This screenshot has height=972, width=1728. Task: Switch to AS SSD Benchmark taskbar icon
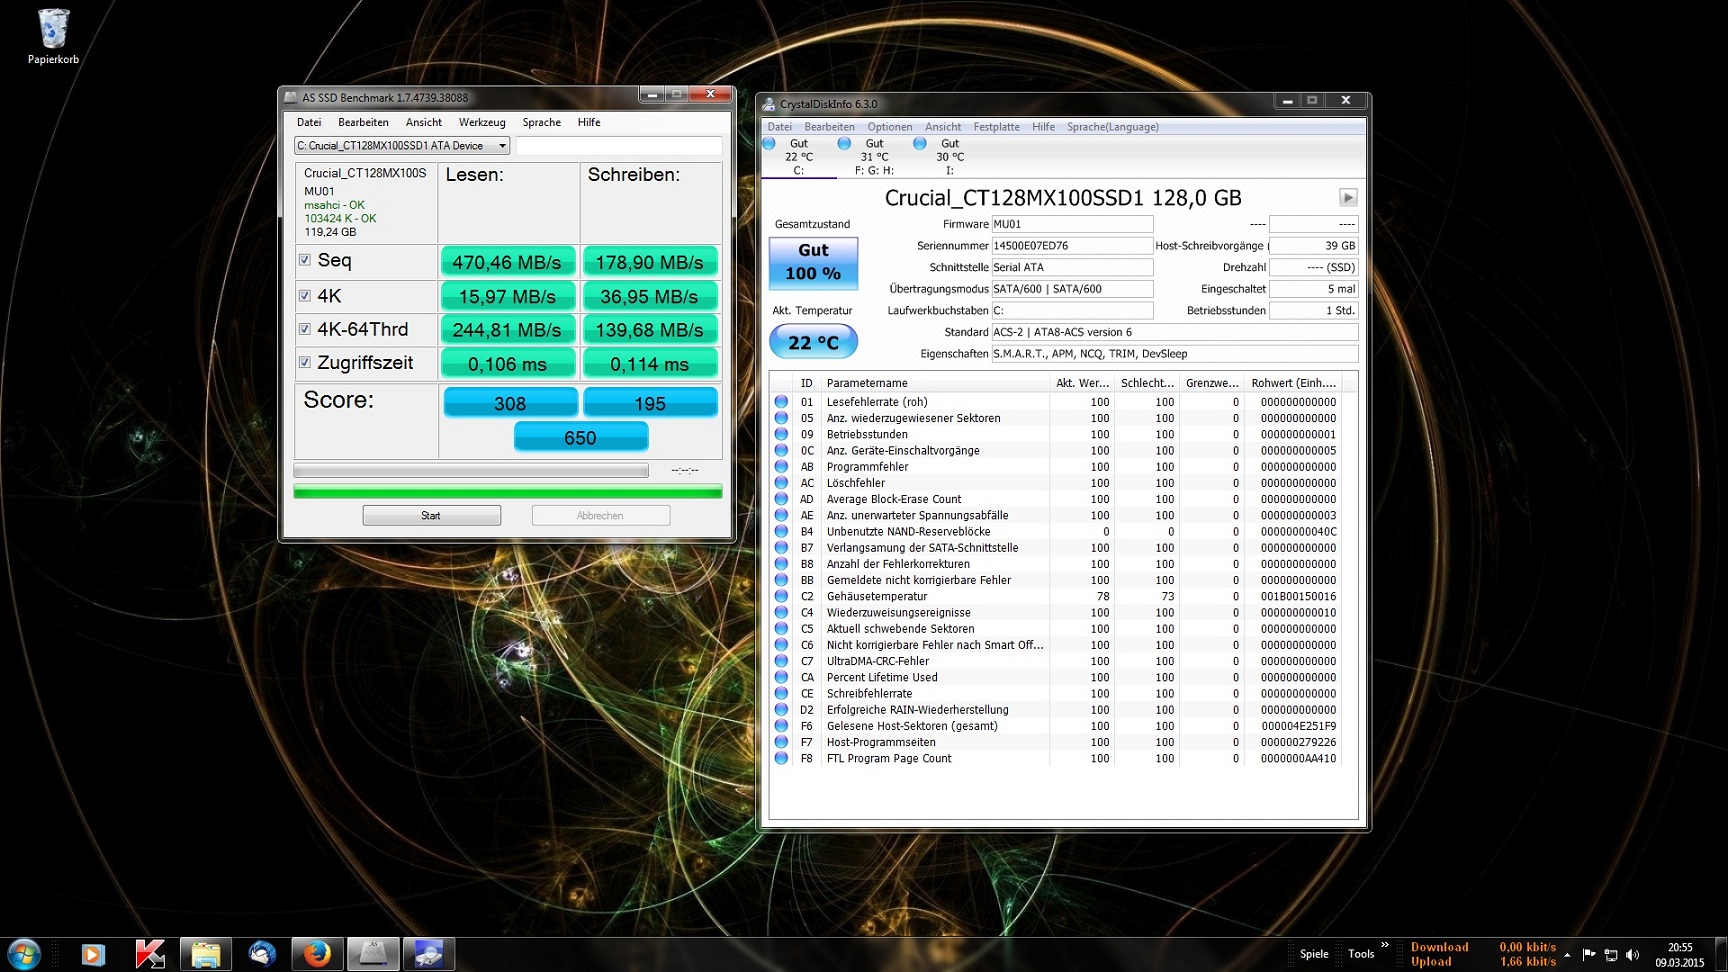point(373,954)
